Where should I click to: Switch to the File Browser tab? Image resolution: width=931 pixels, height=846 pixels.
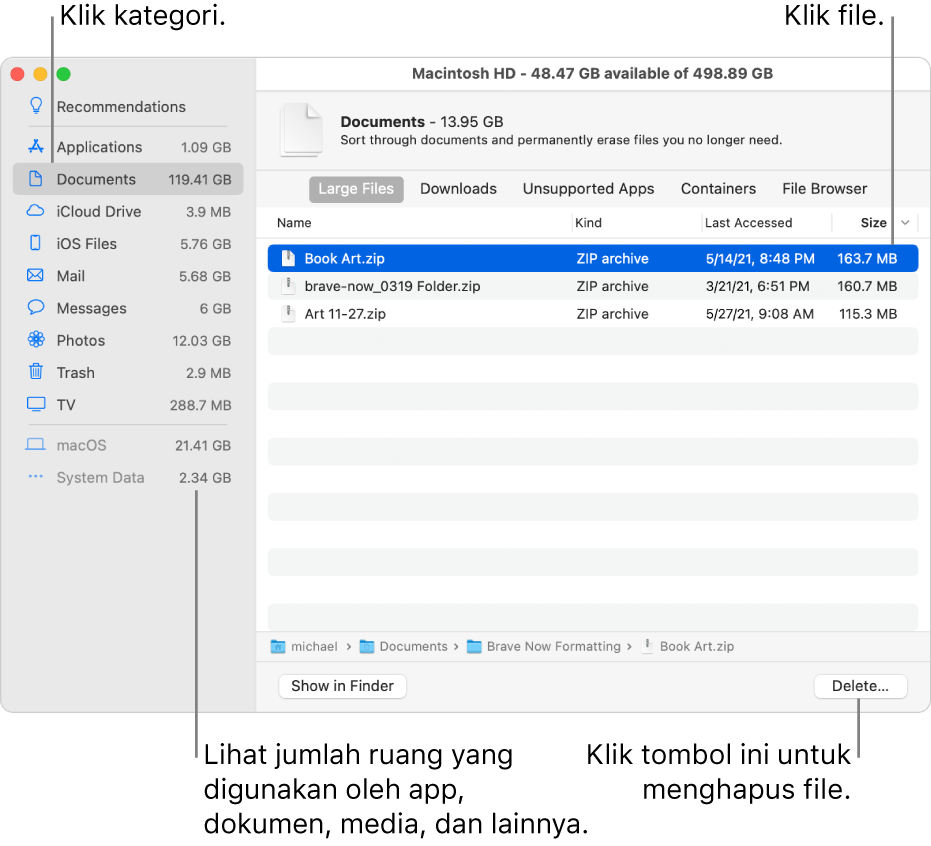coord(825,189)
